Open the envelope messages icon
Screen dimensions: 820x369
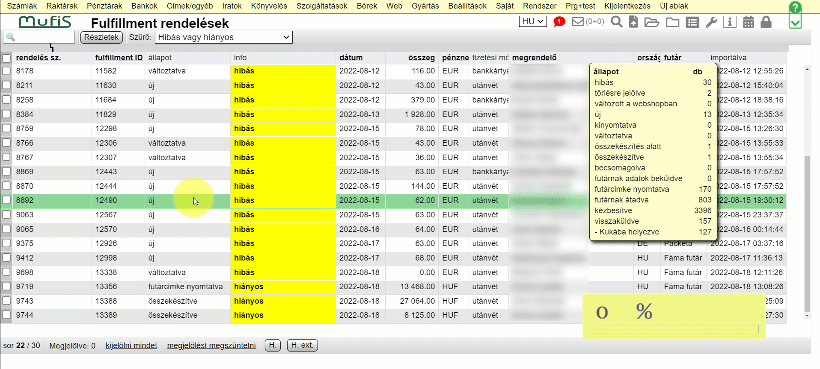coord(577,22)
